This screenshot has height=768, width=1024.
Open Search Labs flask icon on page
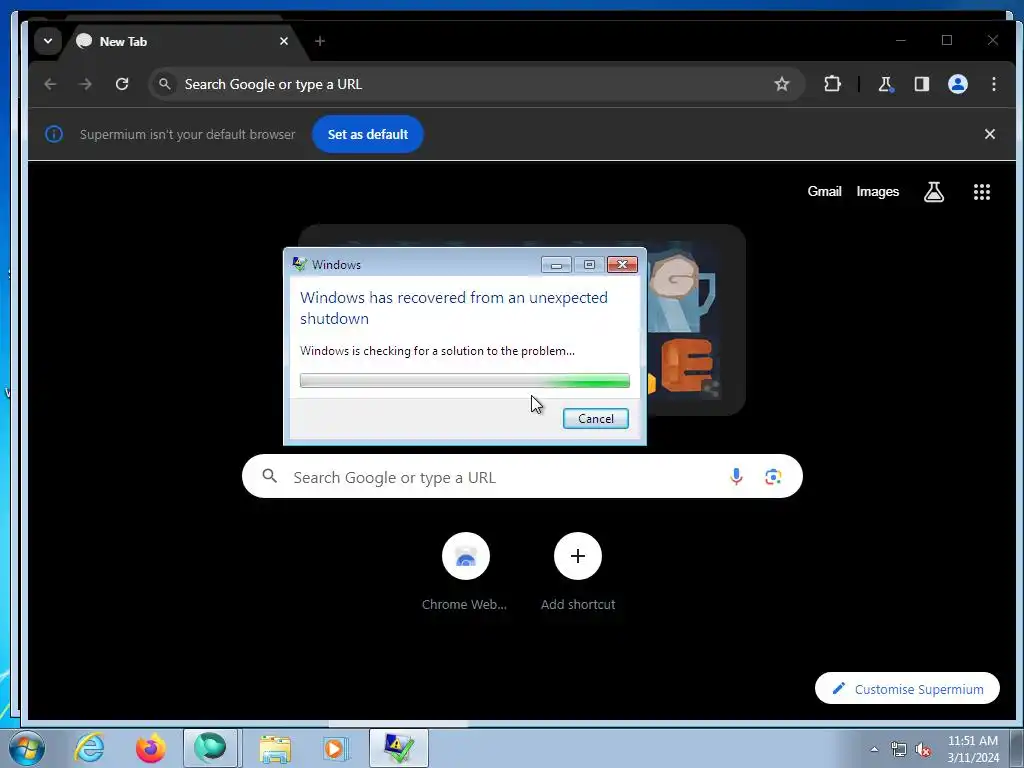[933, 191]
